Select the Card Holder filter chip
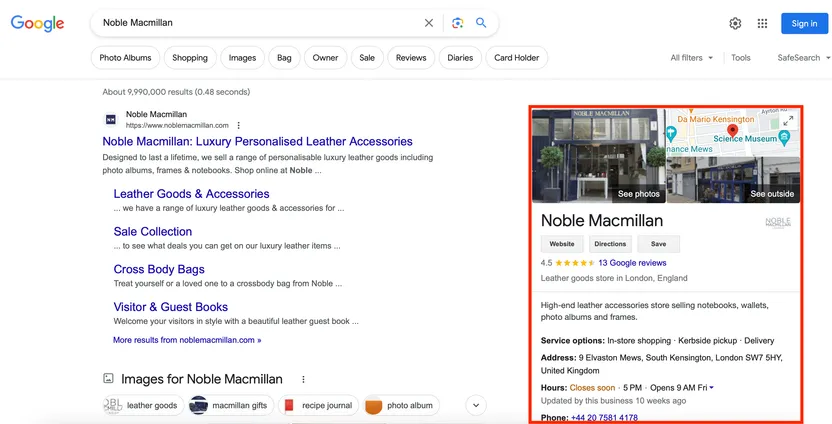This screenshot has height=424, width=832. [517, 58]
